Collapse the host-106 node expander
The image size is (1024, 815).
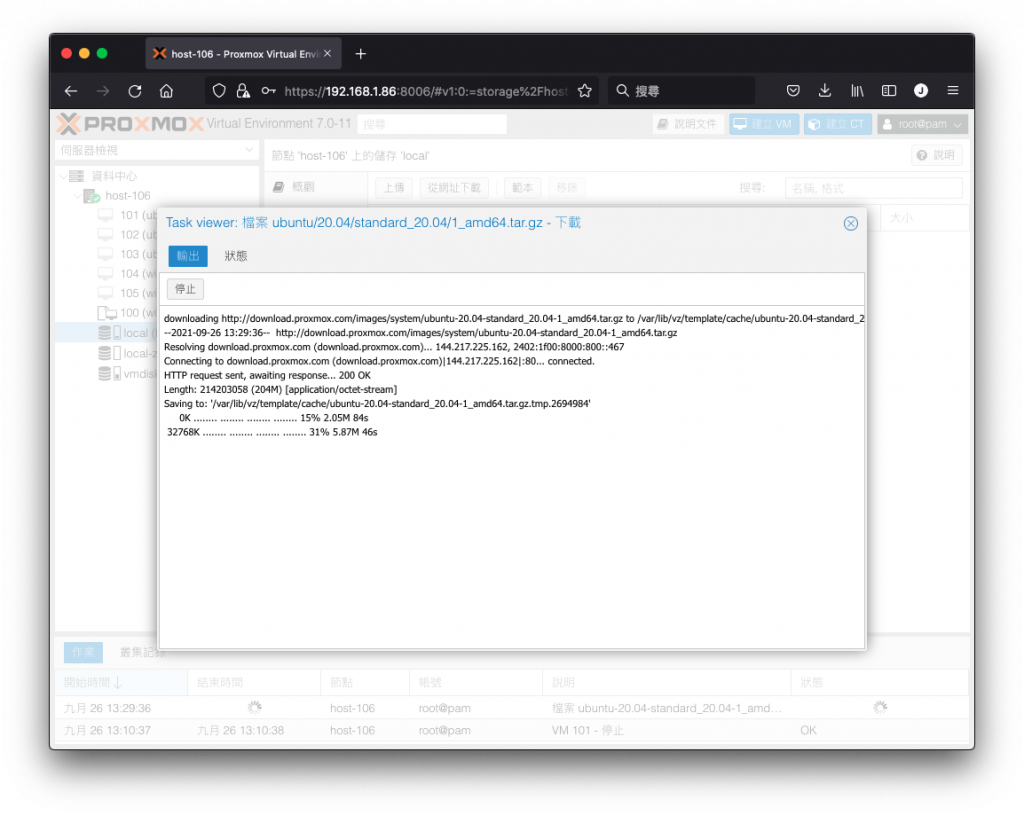[x=77, y=195]
